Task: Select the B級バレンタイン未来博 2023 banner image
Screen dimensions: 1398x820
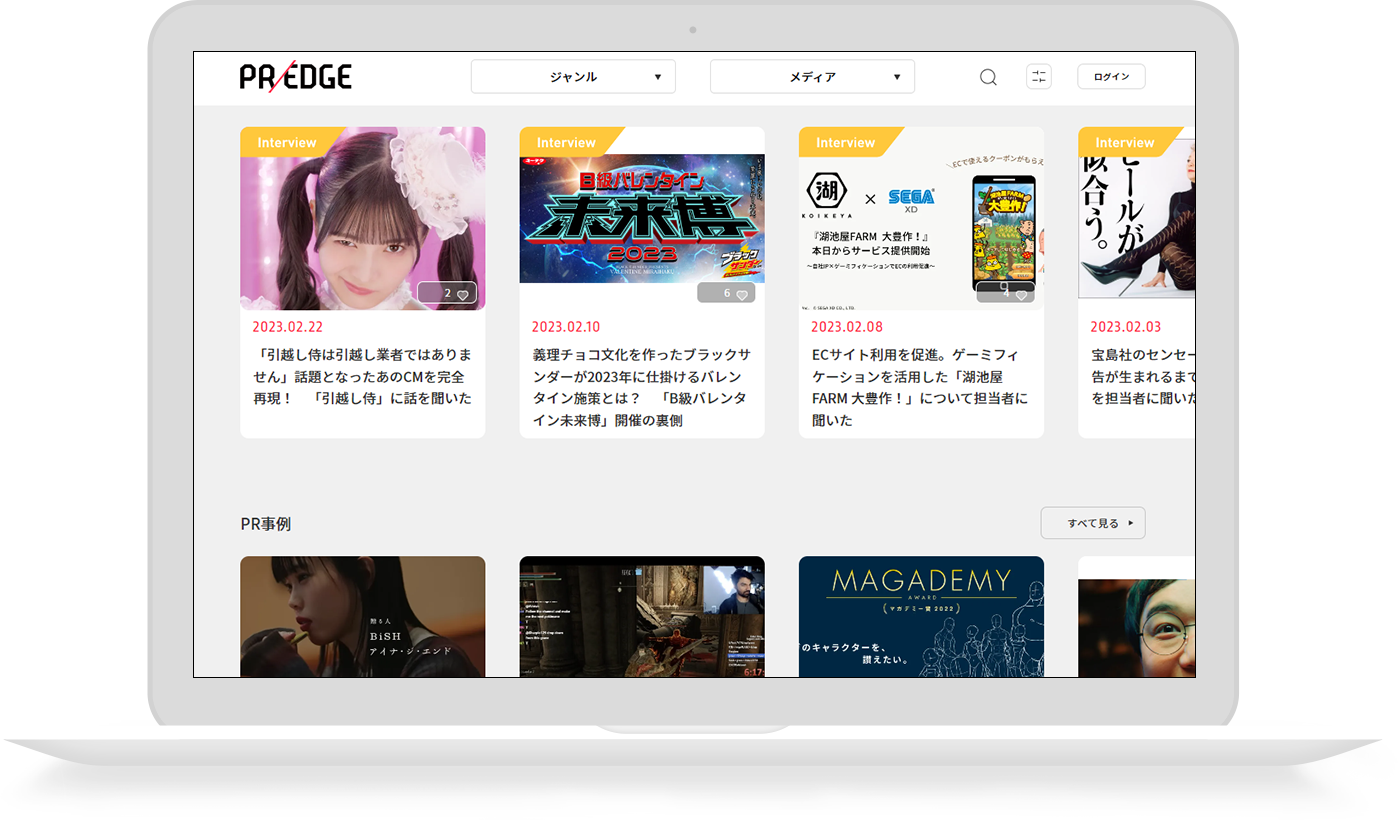Action: click(x=642, y=218)
